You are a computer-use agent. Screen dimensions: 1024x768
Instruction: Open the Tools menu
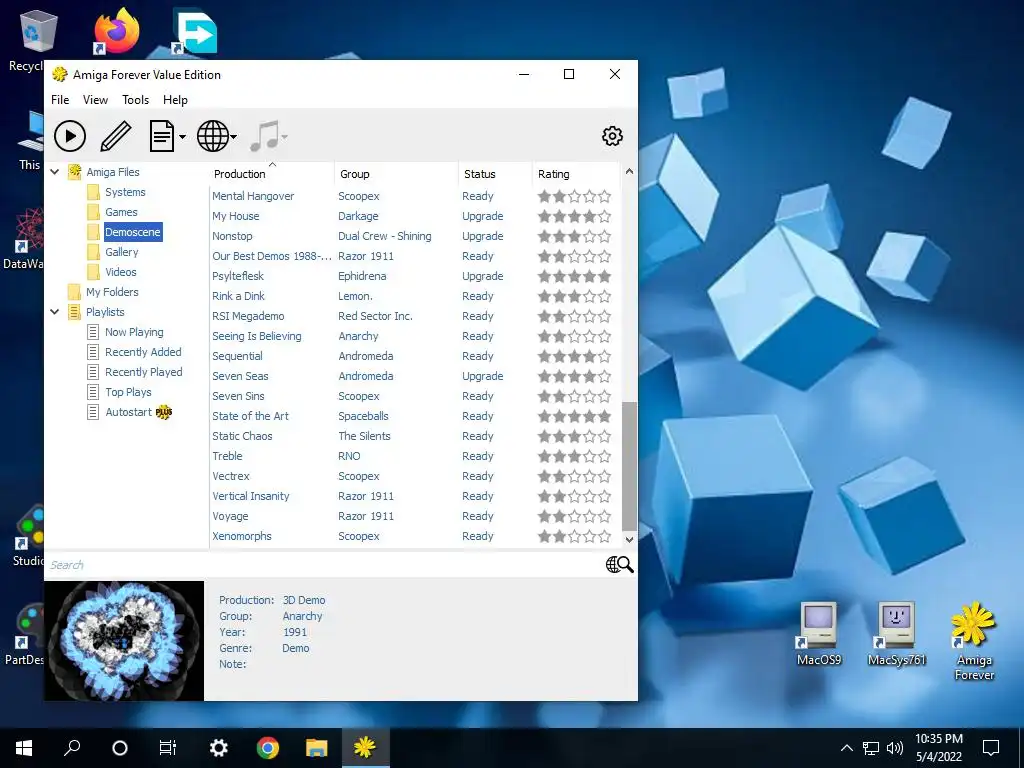135,100
